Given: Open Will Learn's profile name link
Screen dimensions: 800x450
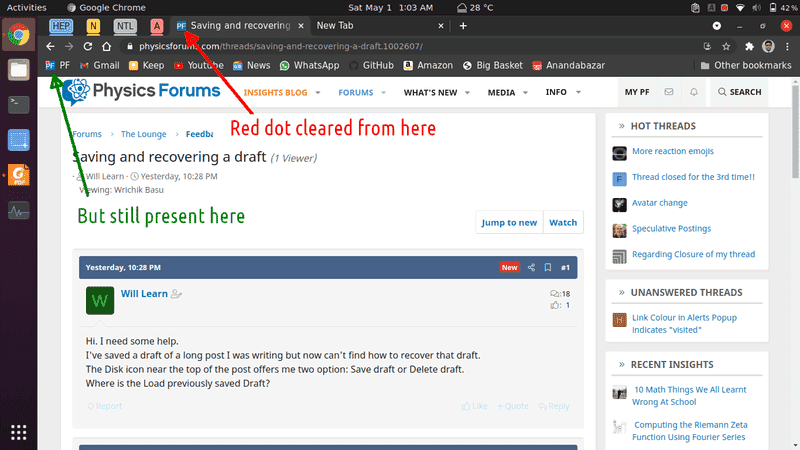Looking at the screenshot, I should click(144, 294).
